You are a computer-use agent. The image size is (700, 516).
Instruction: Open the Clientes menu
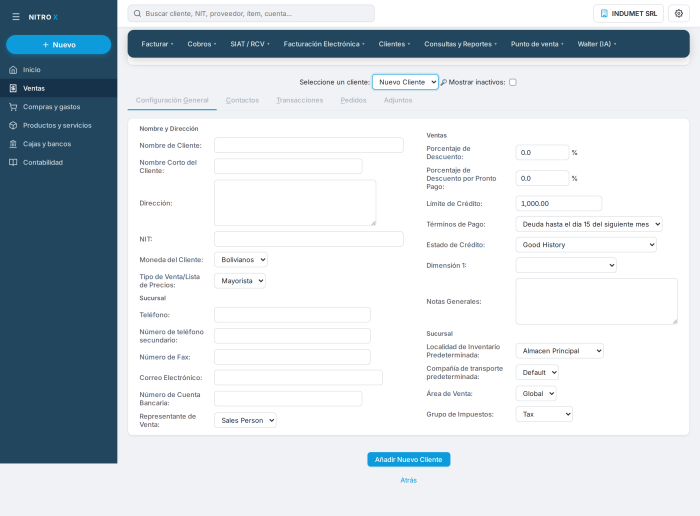pyautogui.click(x=394, y=44)
